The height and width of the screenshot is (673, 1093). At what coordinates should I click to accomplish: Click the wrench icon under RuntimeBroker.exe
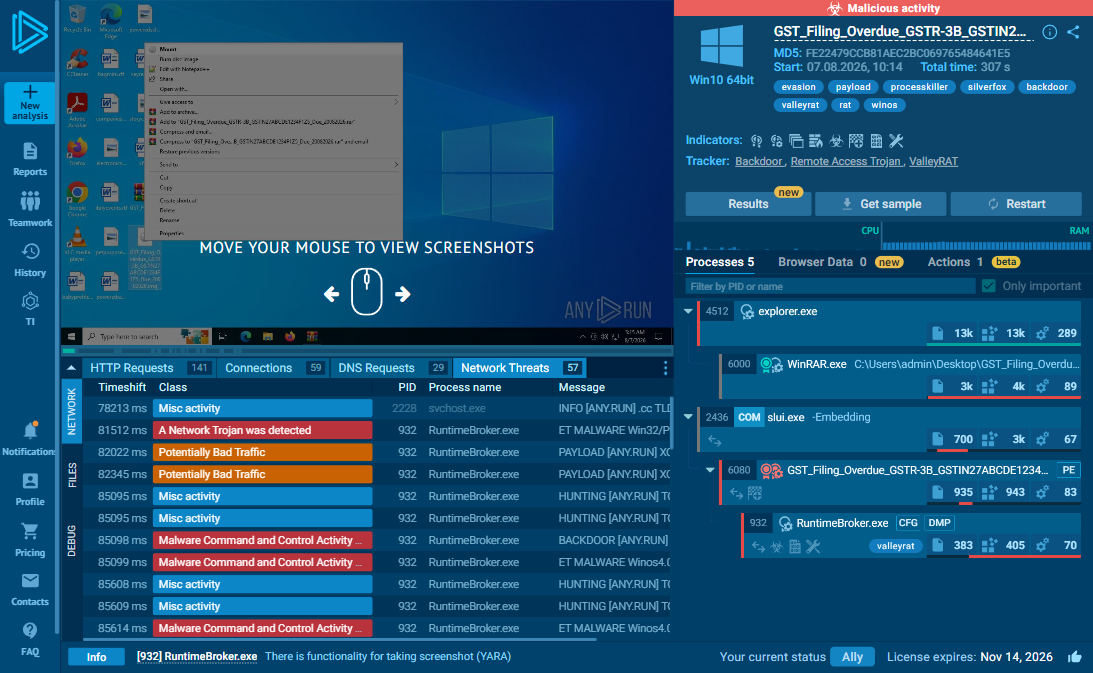(813, 547)
